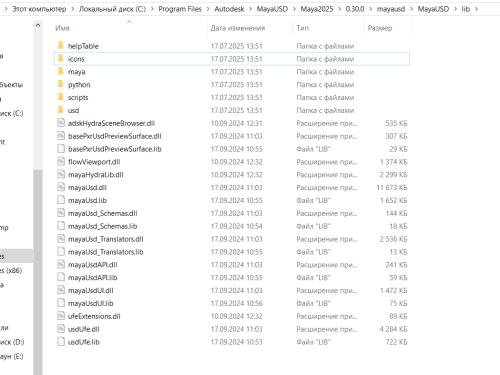Click the navigation pane scrollbar thumb
Viewport: 500px width, 375px height.
tap(38, 272)
